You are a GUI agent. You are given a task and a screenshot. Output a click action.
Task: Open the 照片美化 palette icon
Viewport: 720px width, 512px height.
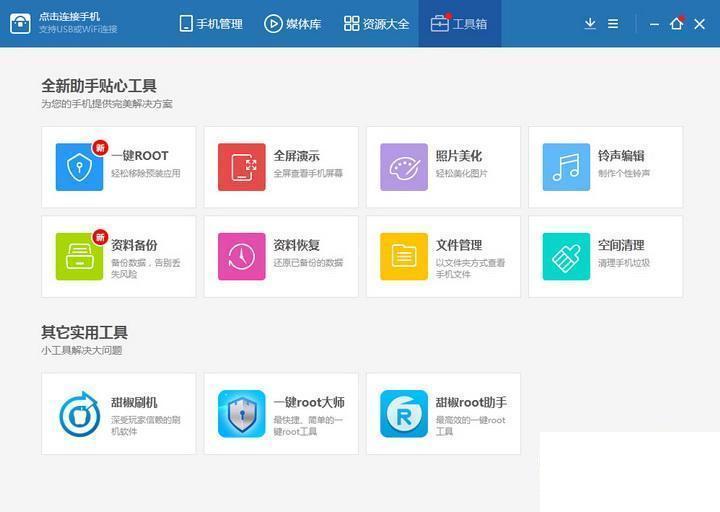404,167
